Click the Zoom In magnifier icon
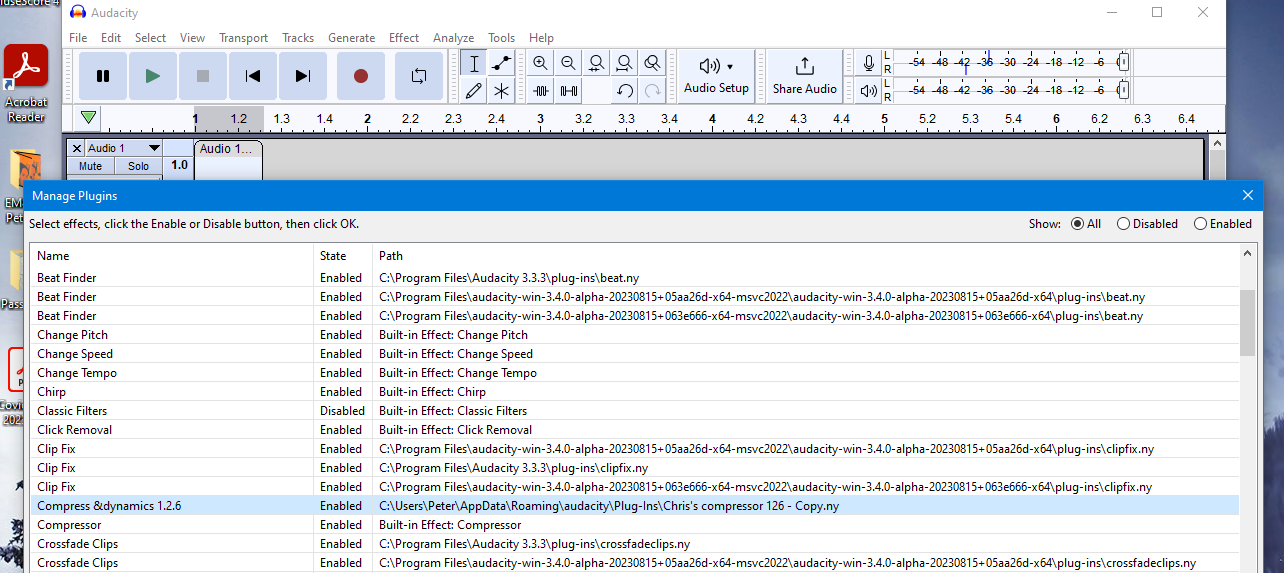Viewport: 1284px width, 573px height. click(x=541, y=63)
